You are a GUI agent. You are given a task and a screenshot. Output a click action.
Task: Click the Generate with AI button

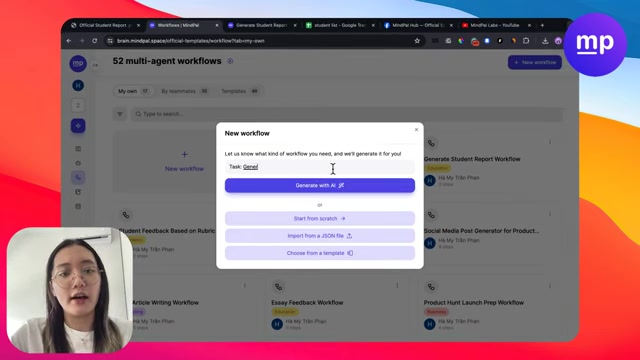coord(320,185)
